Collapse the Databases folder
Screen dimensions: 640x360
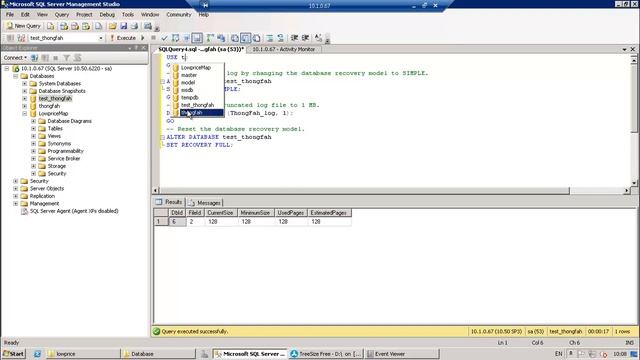pos(16,76)
